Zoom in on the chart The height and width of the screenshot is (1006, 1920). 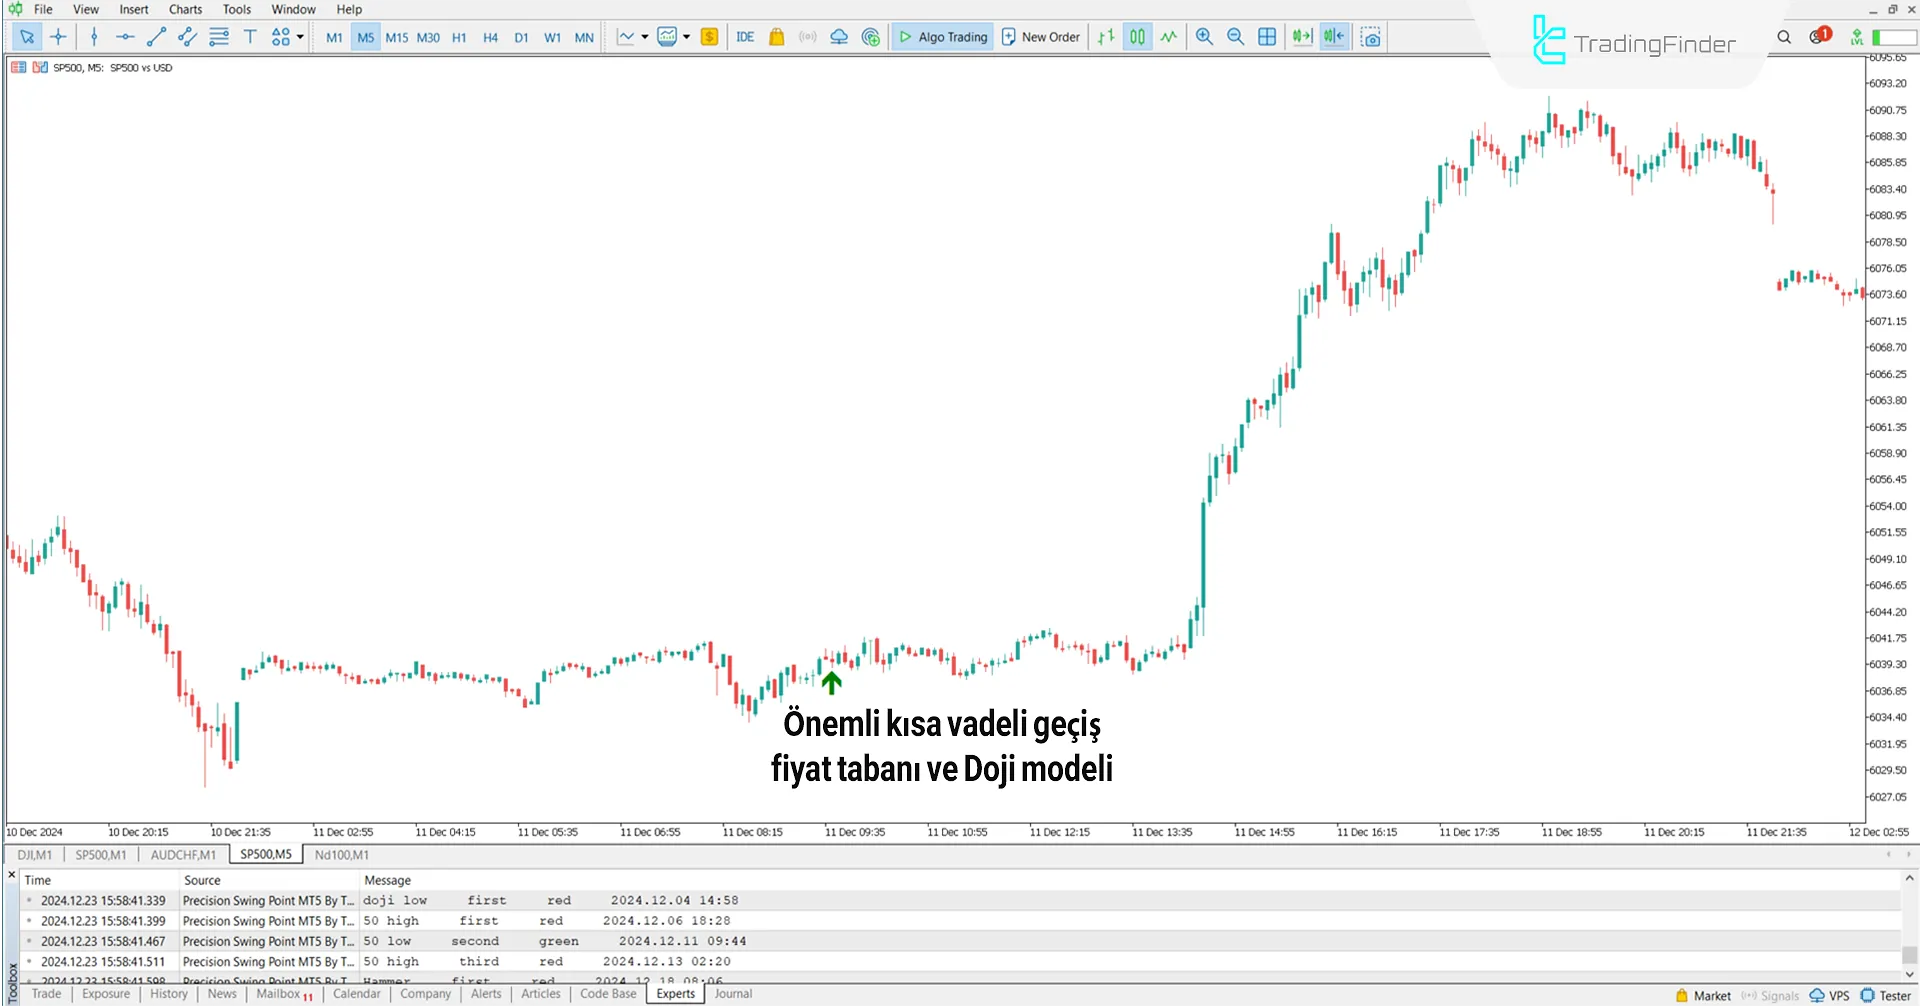pos(1204,37)
